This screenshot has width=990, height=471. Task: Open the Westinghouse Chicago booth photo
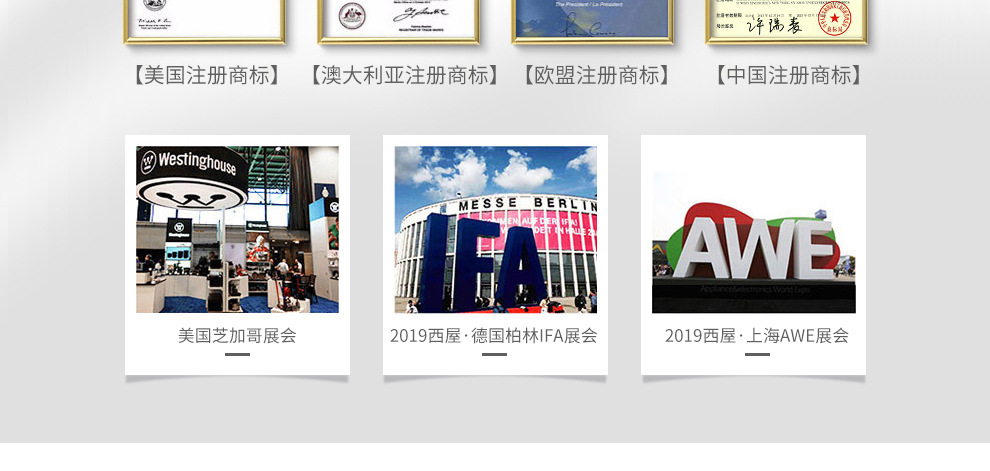(x=237, y=230)
